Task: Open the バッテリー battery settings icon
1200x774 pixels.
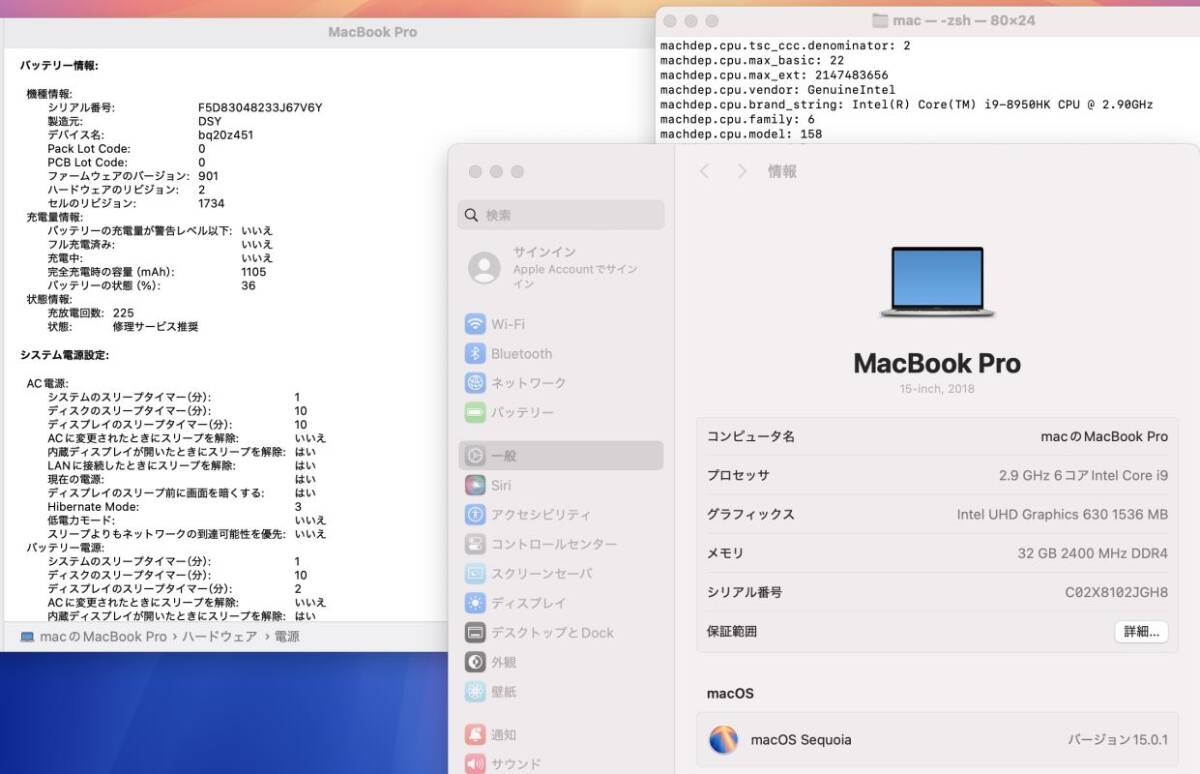Action: [476, 412]
